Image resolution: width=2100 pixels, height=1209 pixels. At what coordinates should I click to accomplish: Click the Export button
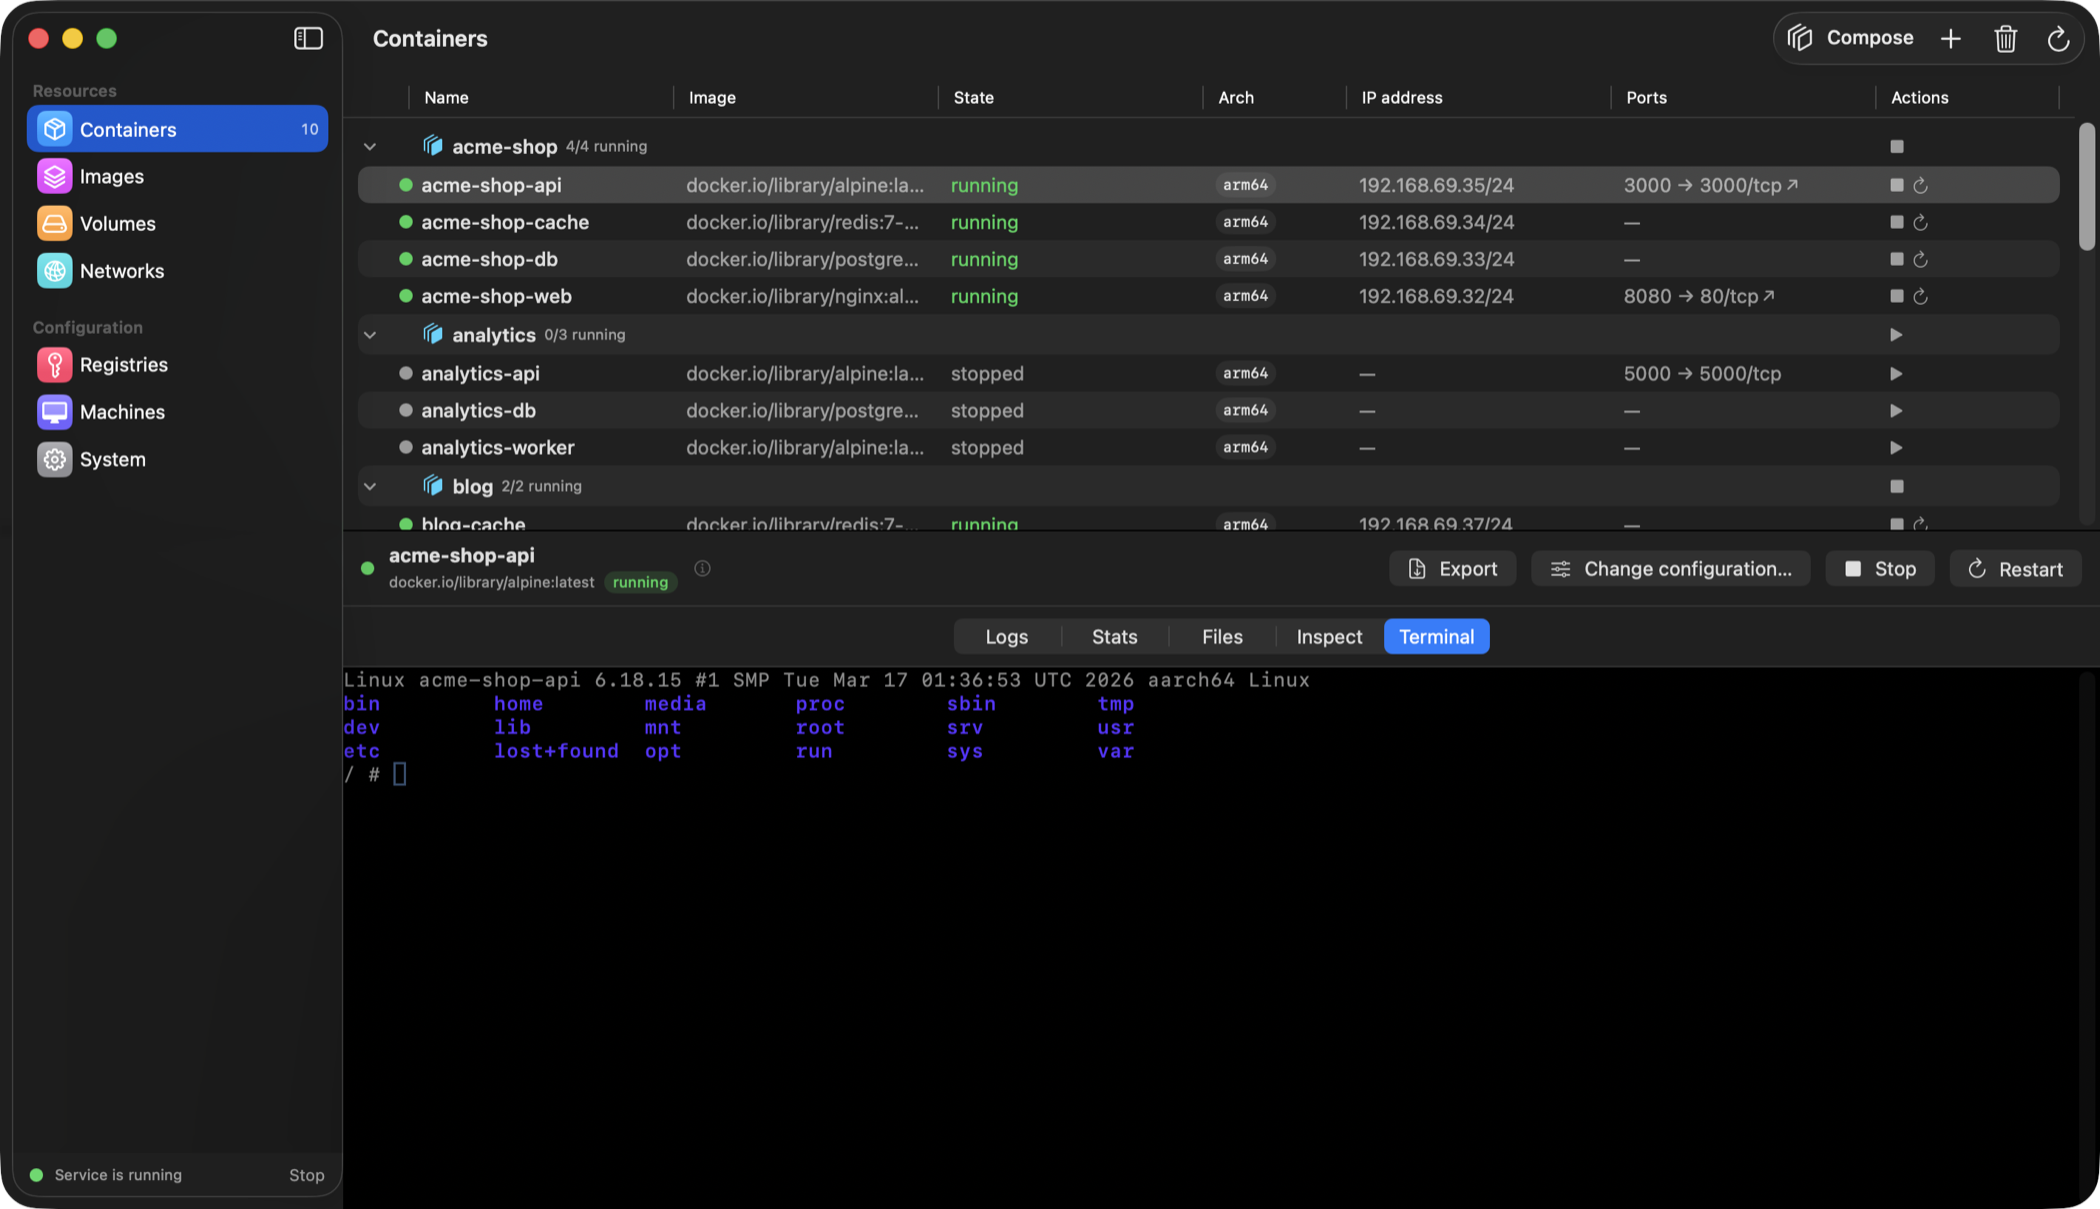coord(1452,568)
